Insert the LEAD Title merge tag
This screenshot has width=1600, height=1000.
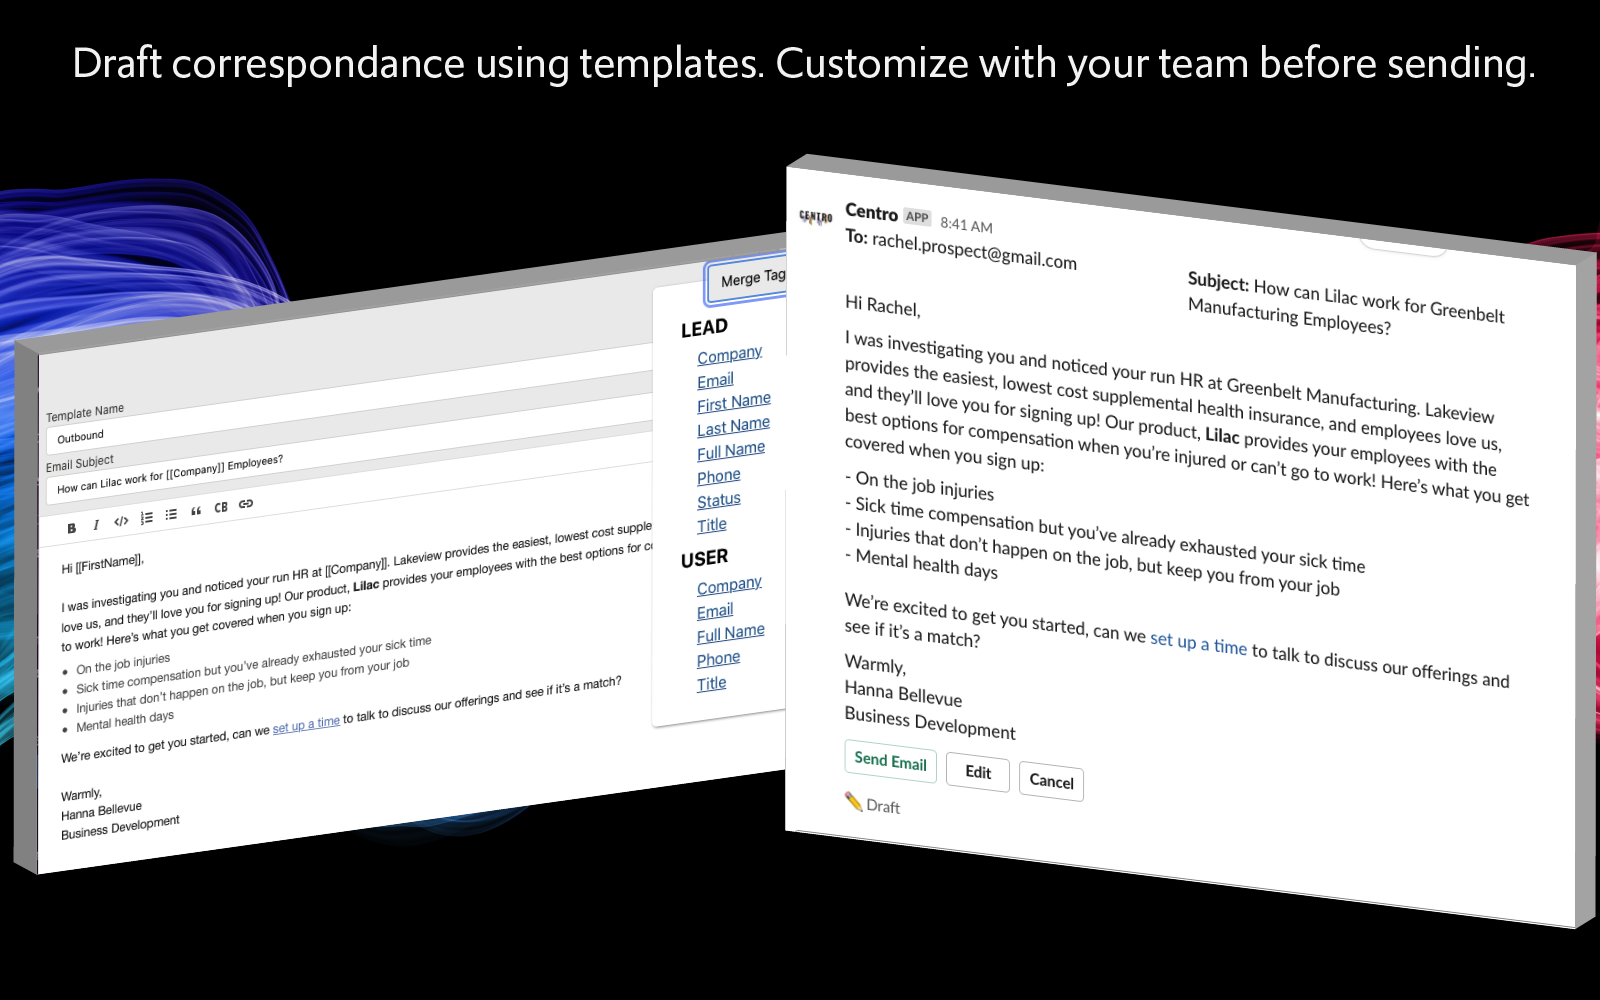click(712, 525)
